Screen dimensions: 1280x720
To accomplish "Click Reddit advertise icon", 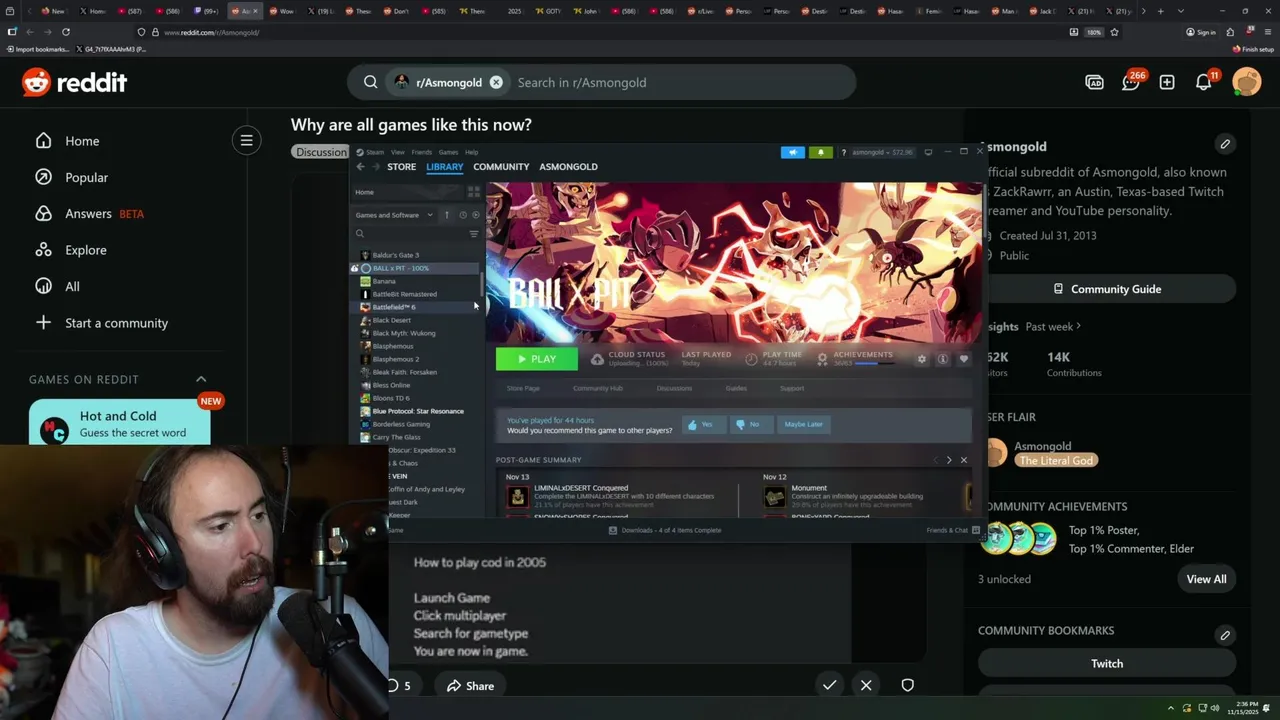I will 1094,82.
